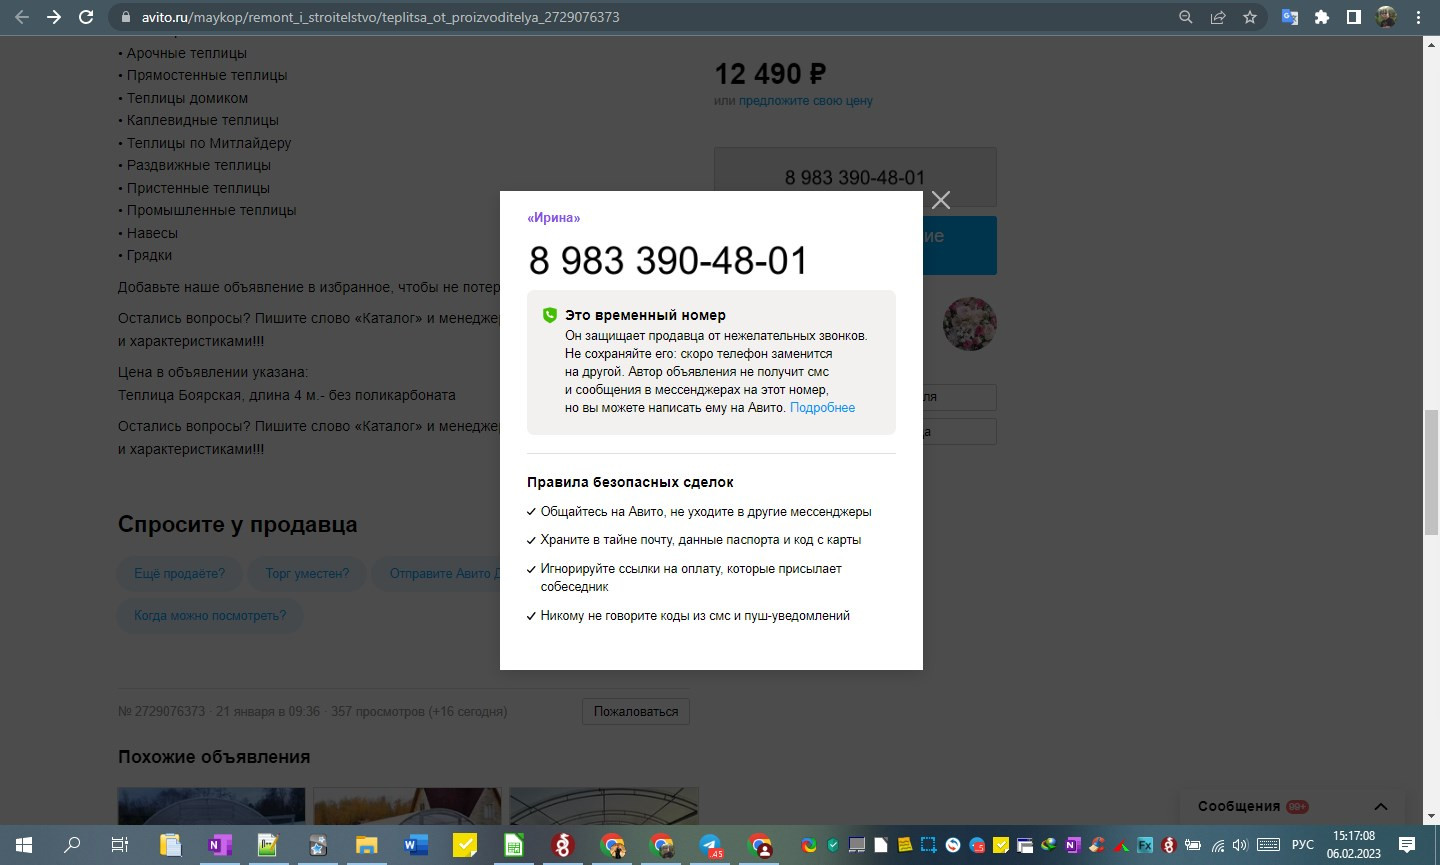Click the seller name «Ирина»
This screenshot has width=1440, height=865.
coord(554,218)
